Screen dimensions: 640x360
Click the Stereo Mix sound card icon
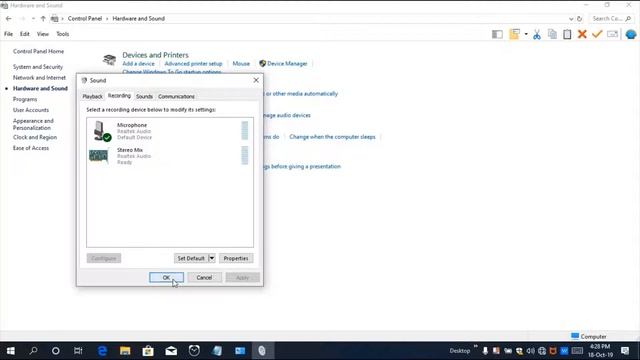pos(99,156)
